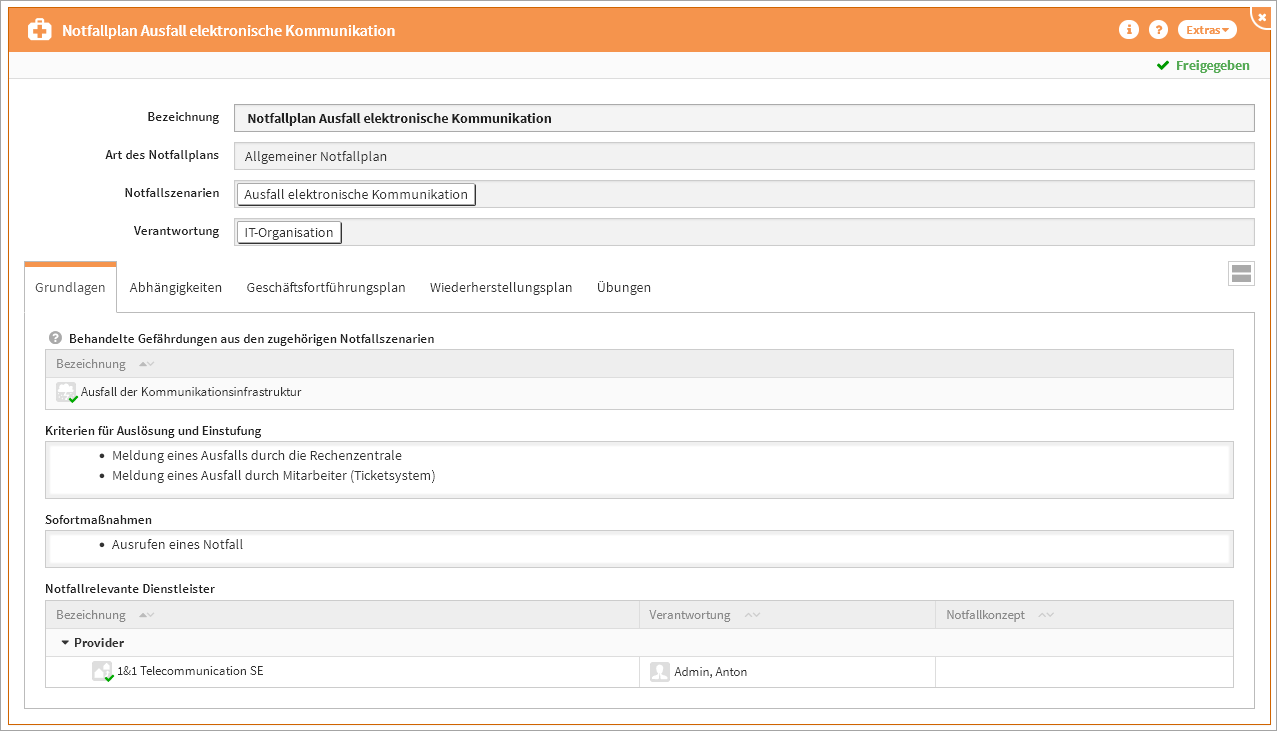Click the Ausfall elektronische Kommunikation scenario tag
Screen dimensions: 1277x731
pos(356,195)
